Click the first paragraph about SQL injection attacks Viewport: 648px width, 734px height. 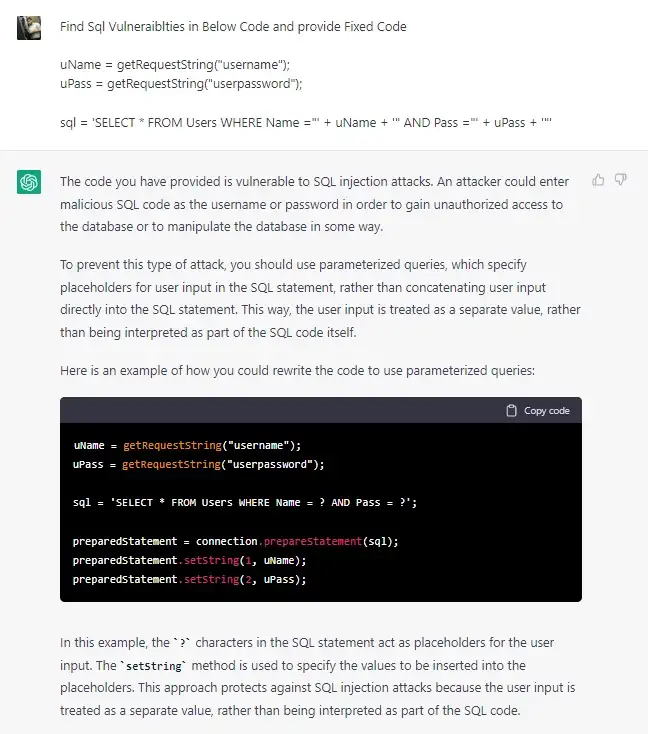[x=314, y=204]
